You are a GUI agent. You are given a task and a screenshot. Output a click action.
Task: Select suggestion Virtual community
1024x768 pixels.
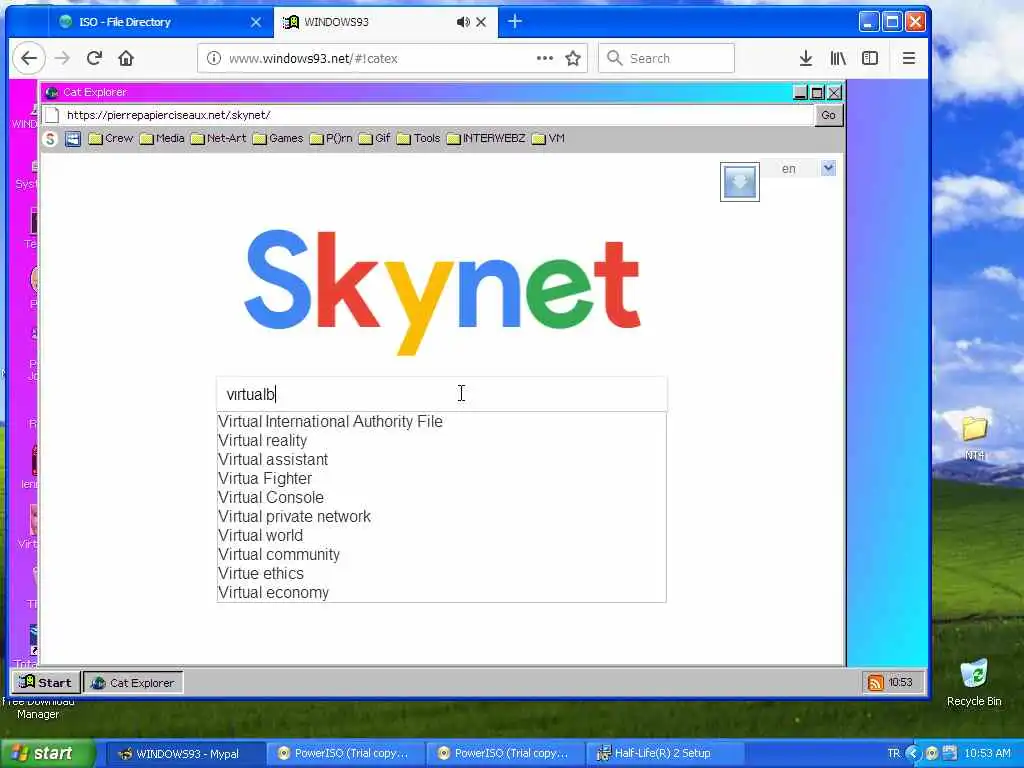pyautogui.click(x=441, y=554)
